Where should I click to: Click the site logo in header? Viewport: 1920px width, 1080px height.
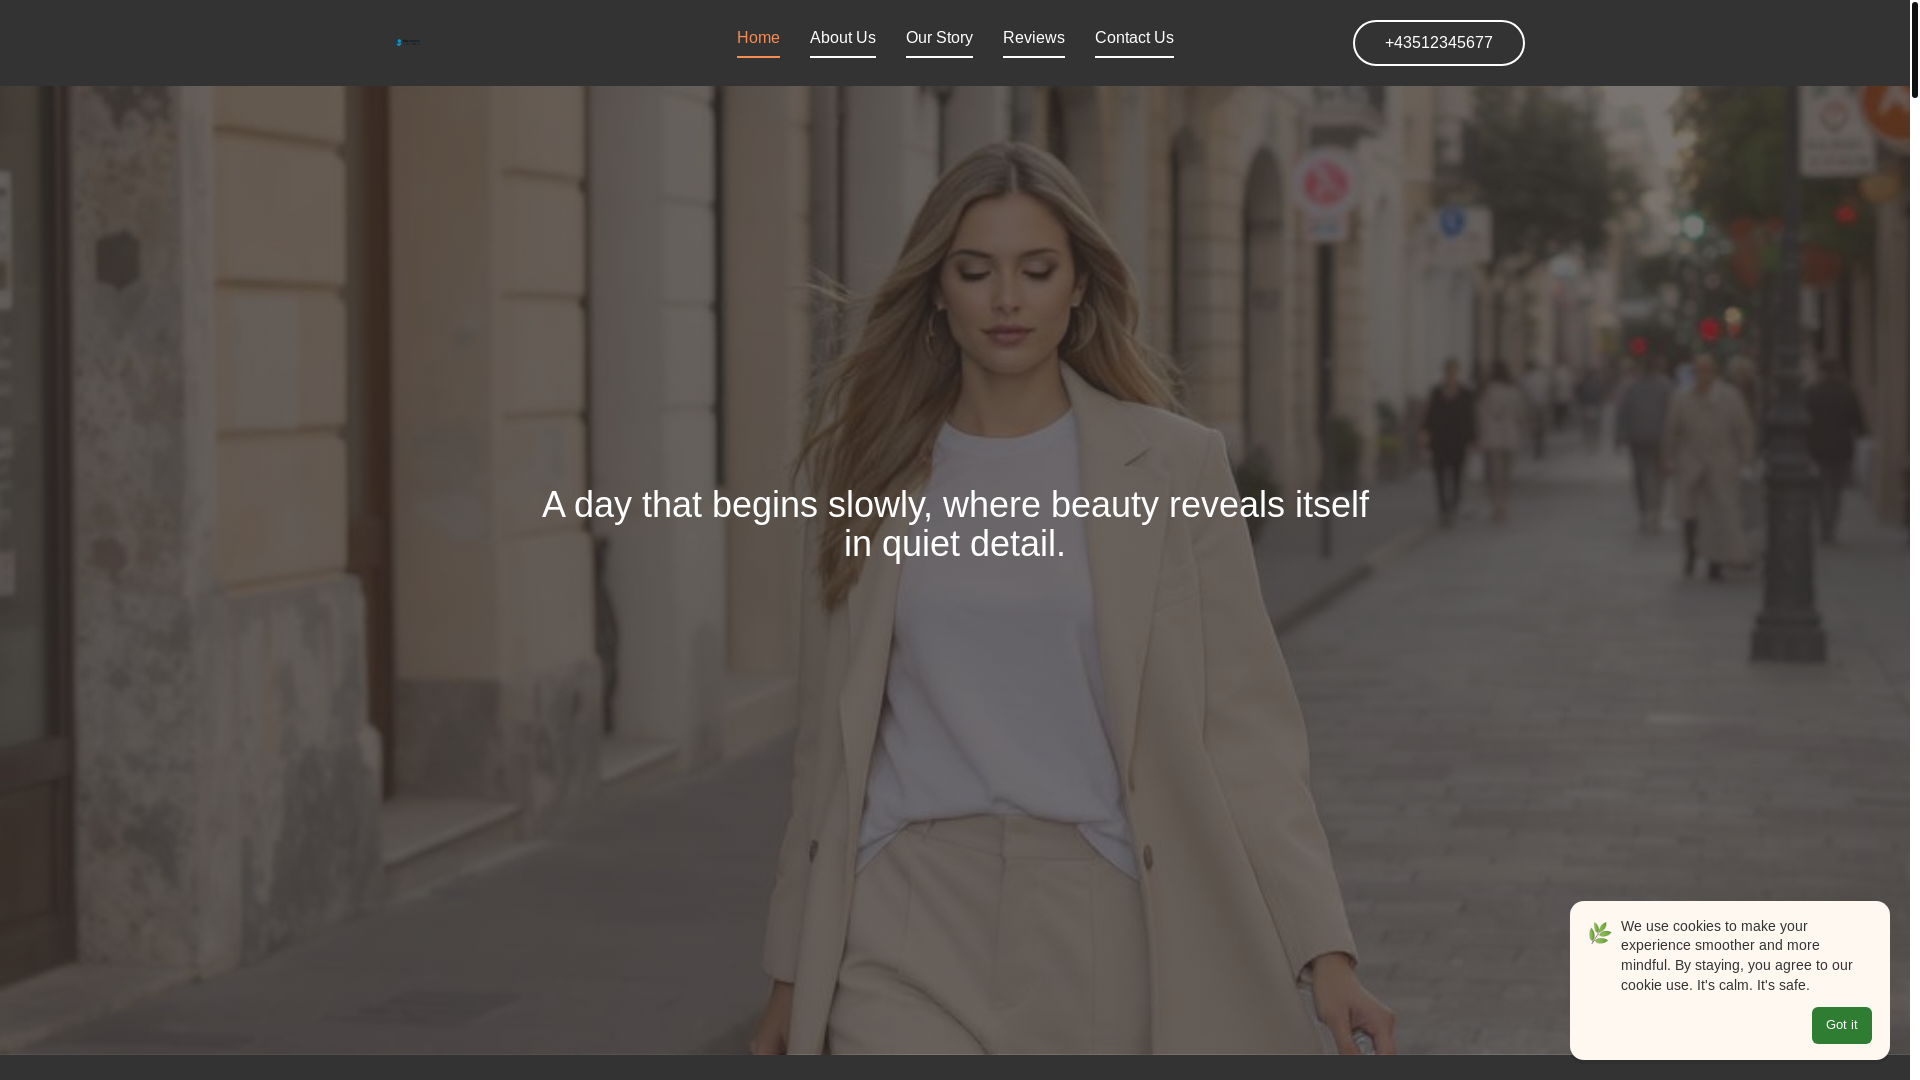pos(408,42)
